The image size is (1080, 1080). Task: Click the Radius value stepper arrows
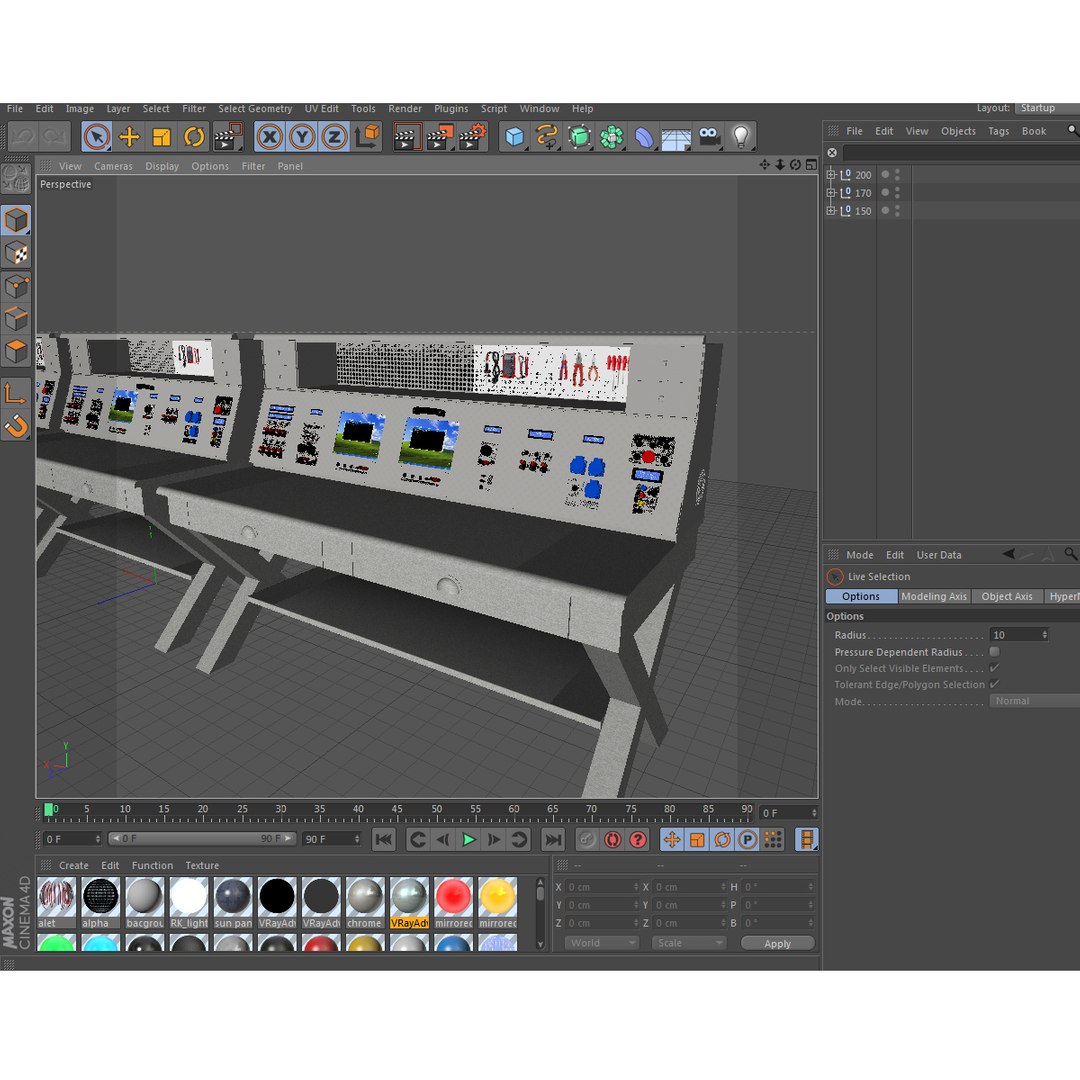1044,635
